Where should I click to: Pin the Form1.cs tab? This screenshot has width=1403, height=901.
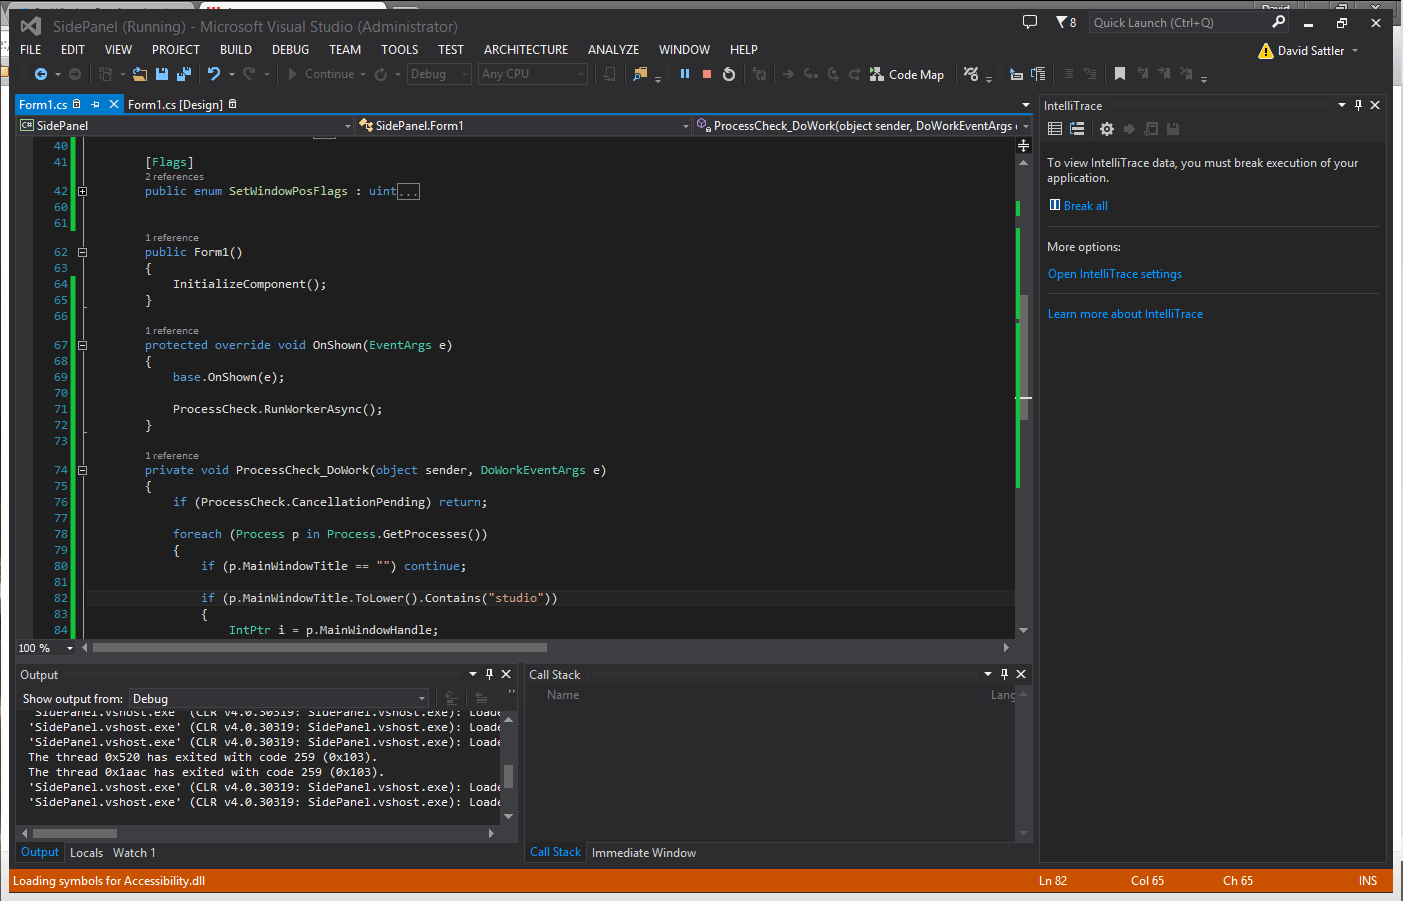[x=96, y=104]
